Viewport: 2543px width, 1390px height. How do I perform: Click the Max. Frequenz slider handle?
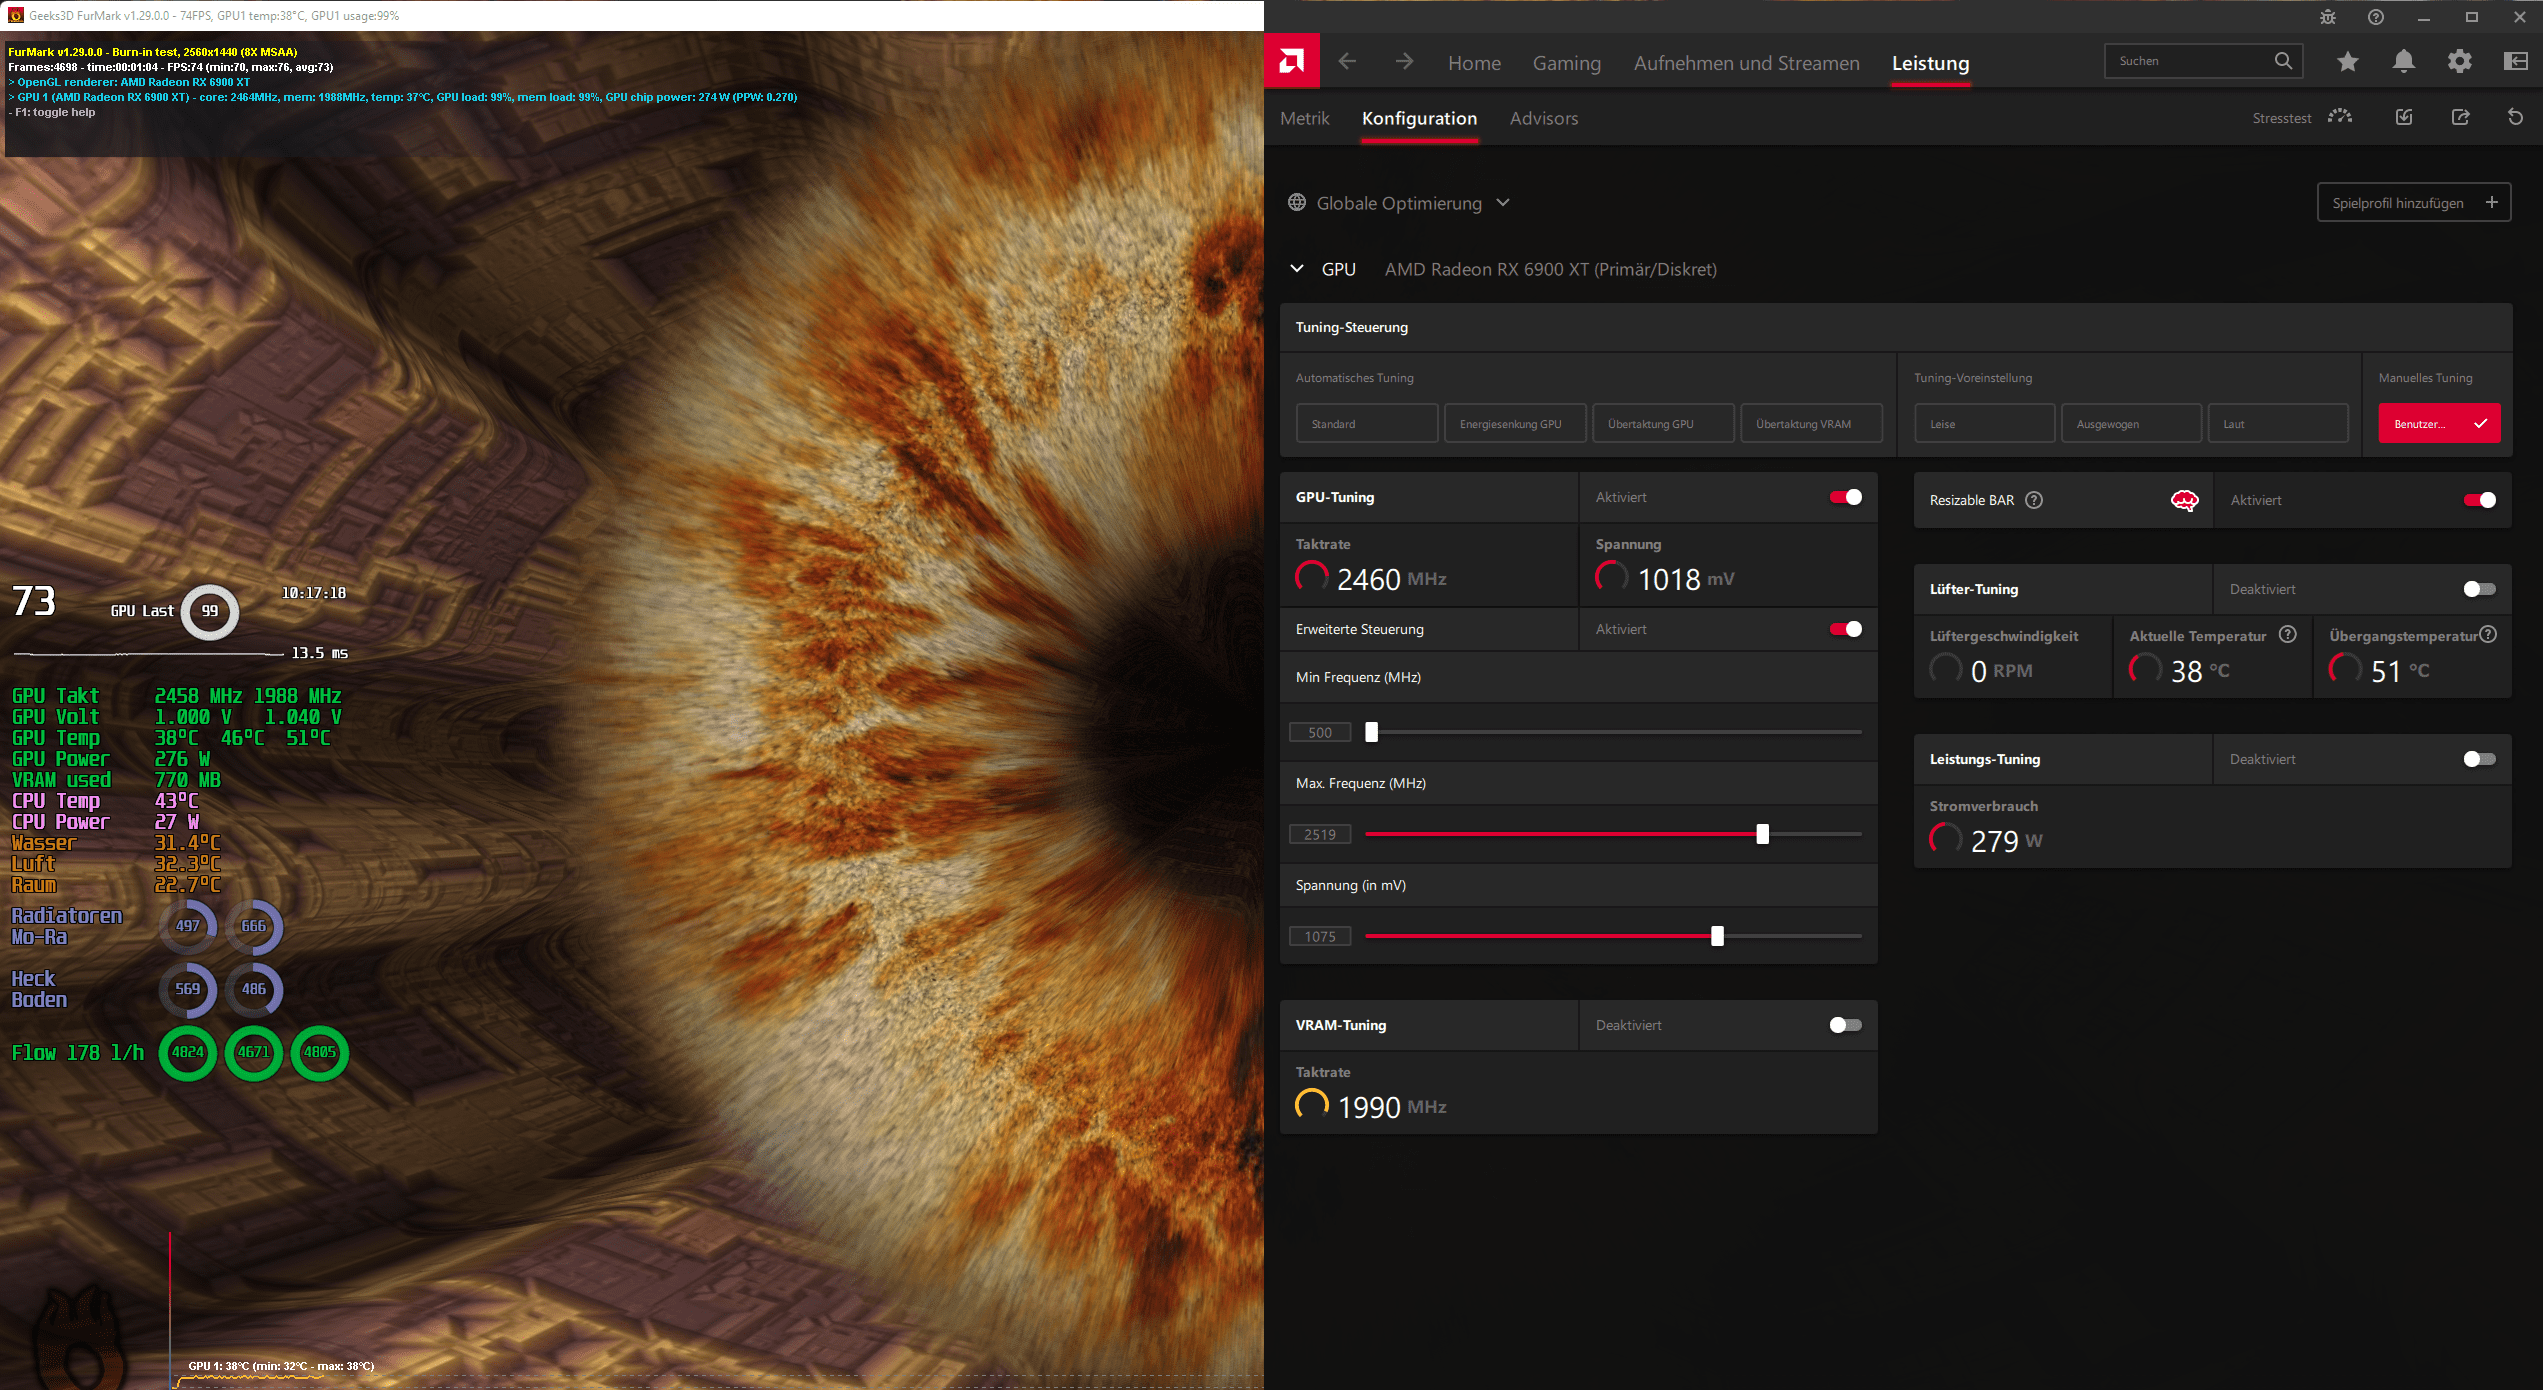(x=1762, y=834)
